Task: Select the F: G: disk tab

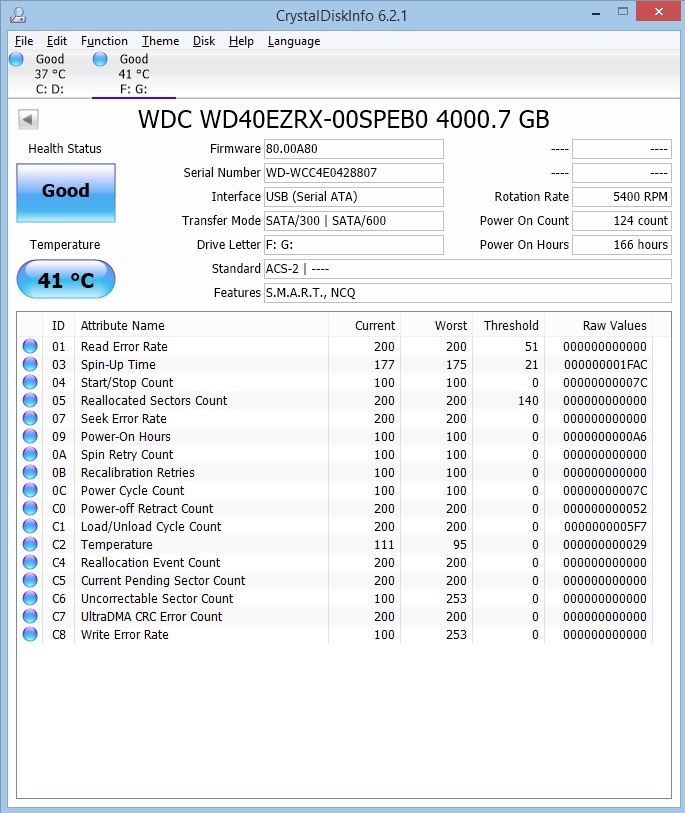Action: coord(134,74)
